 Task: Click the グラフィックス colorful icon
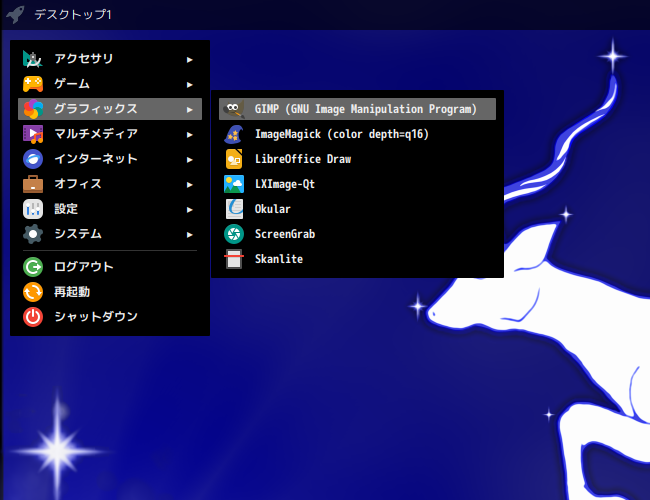33,109
